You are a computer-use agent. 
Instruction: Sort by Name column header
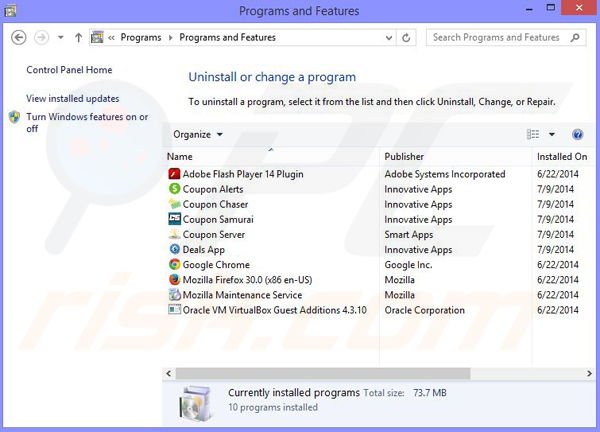(x=179, y=157)
